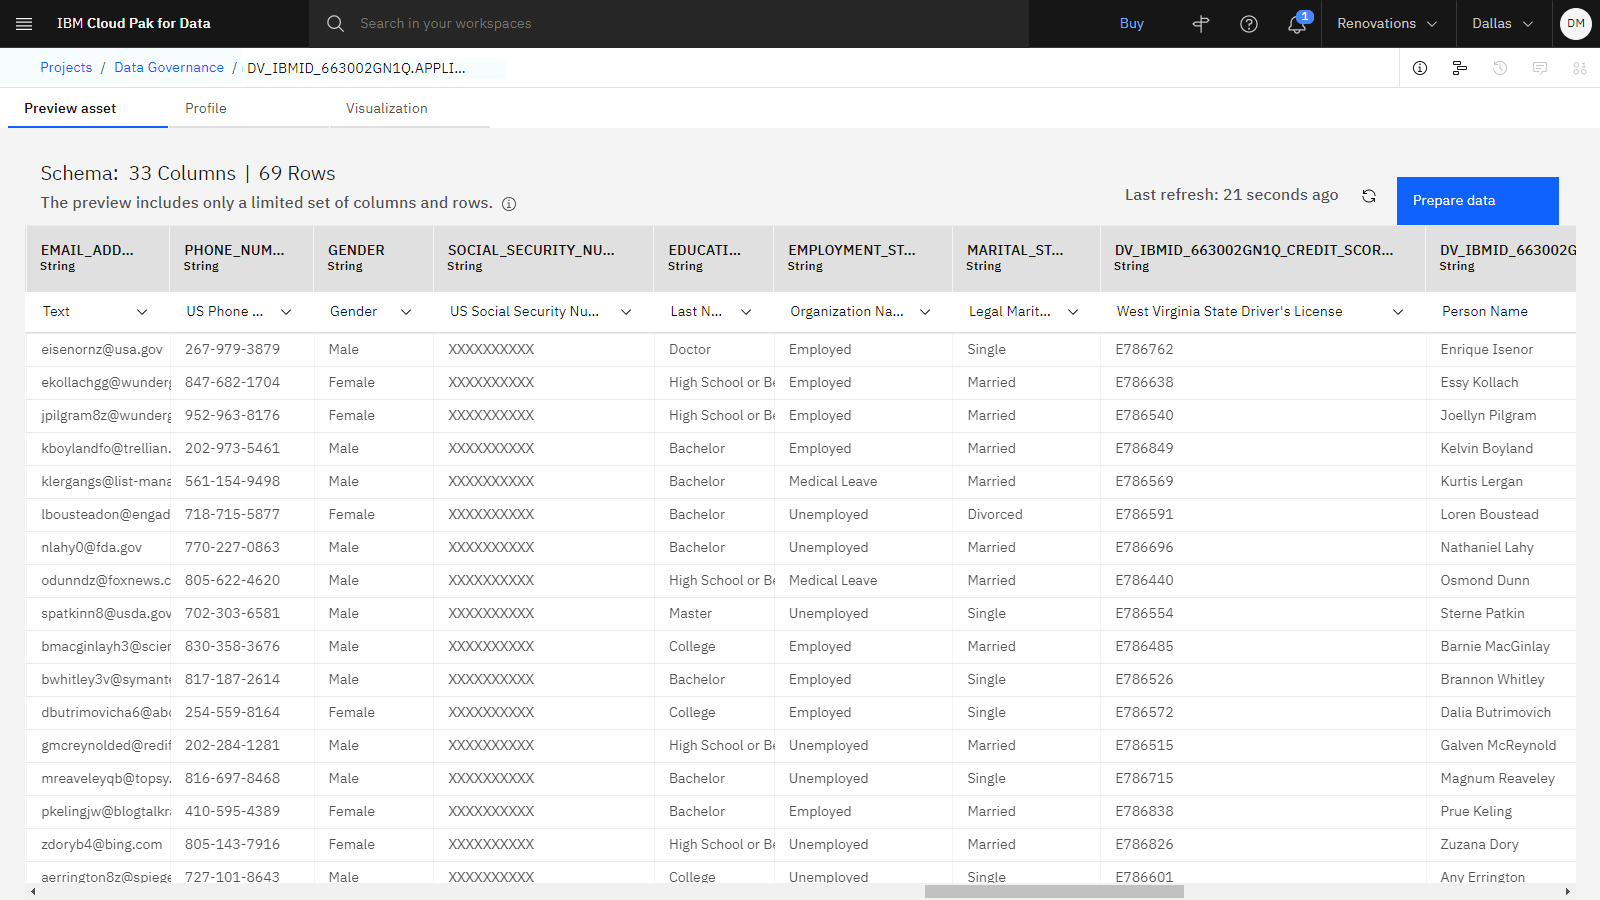Click the EMAIL_ADD... column header
The height and width of the screenshot is (900, 1600).
pos(97,258)
